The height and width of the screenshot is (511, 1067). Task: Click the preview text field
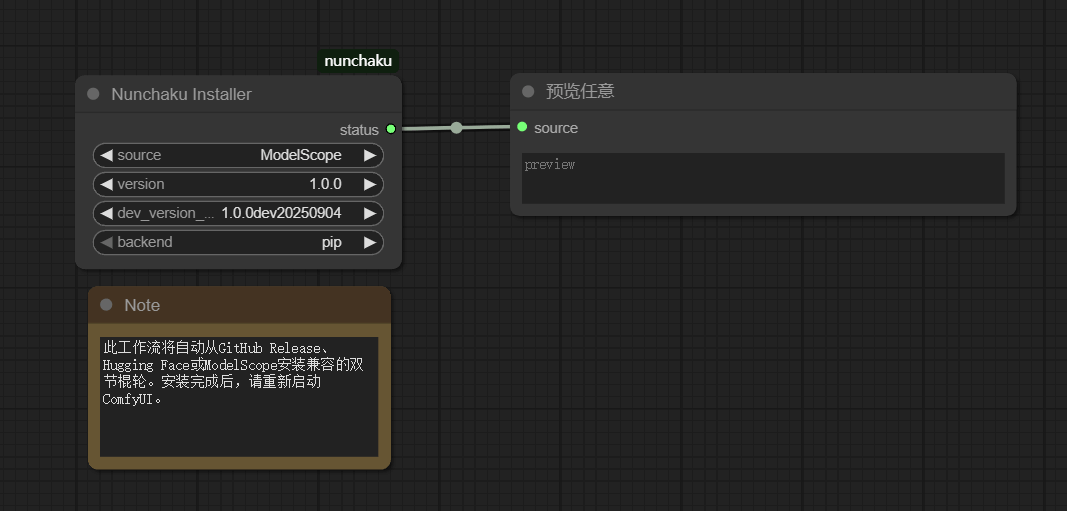coord(763,178)
